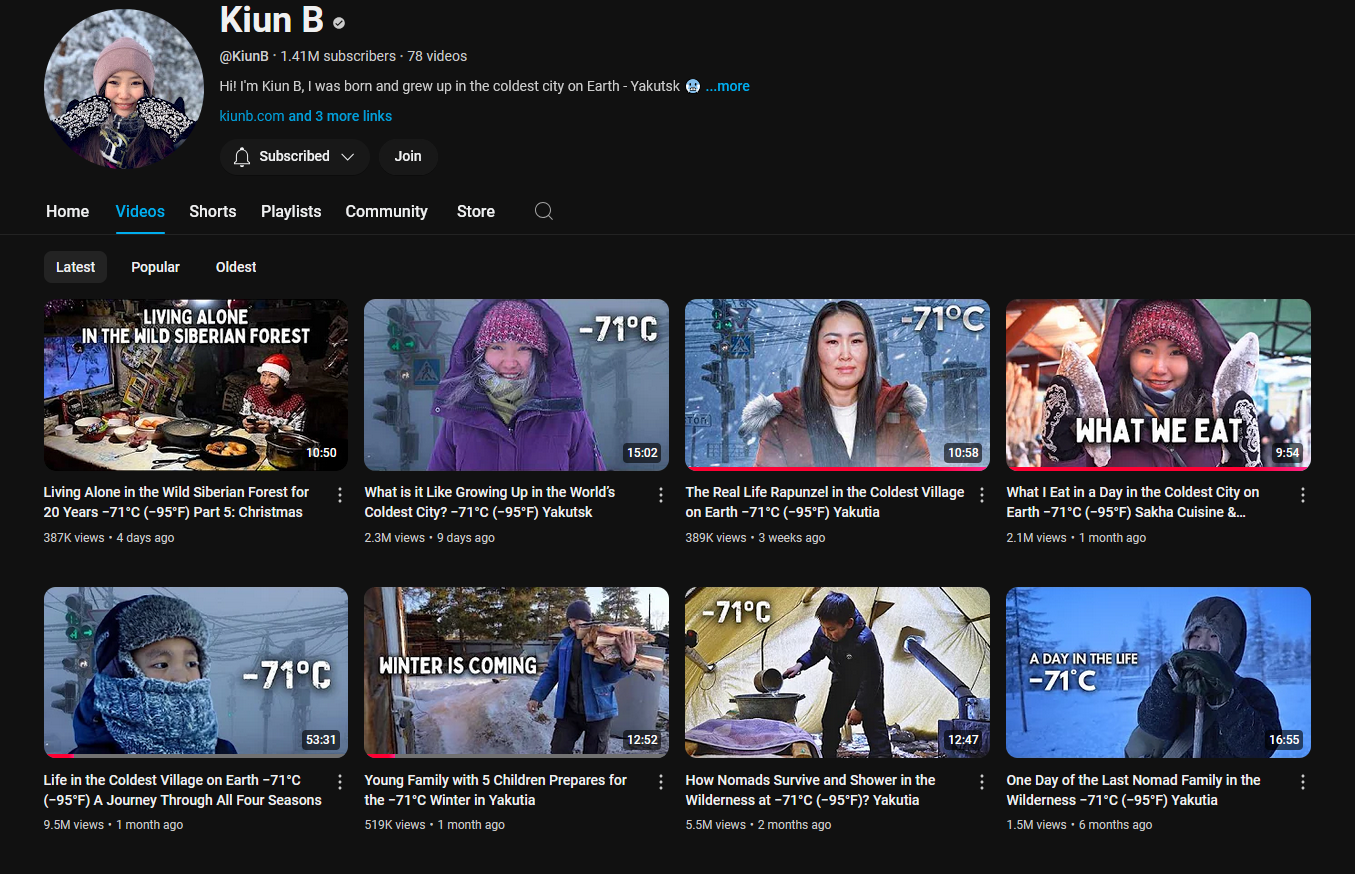Screen dimensions: 1355x874
Task: Go to the Community tab
Action: [x=386, y=211]
